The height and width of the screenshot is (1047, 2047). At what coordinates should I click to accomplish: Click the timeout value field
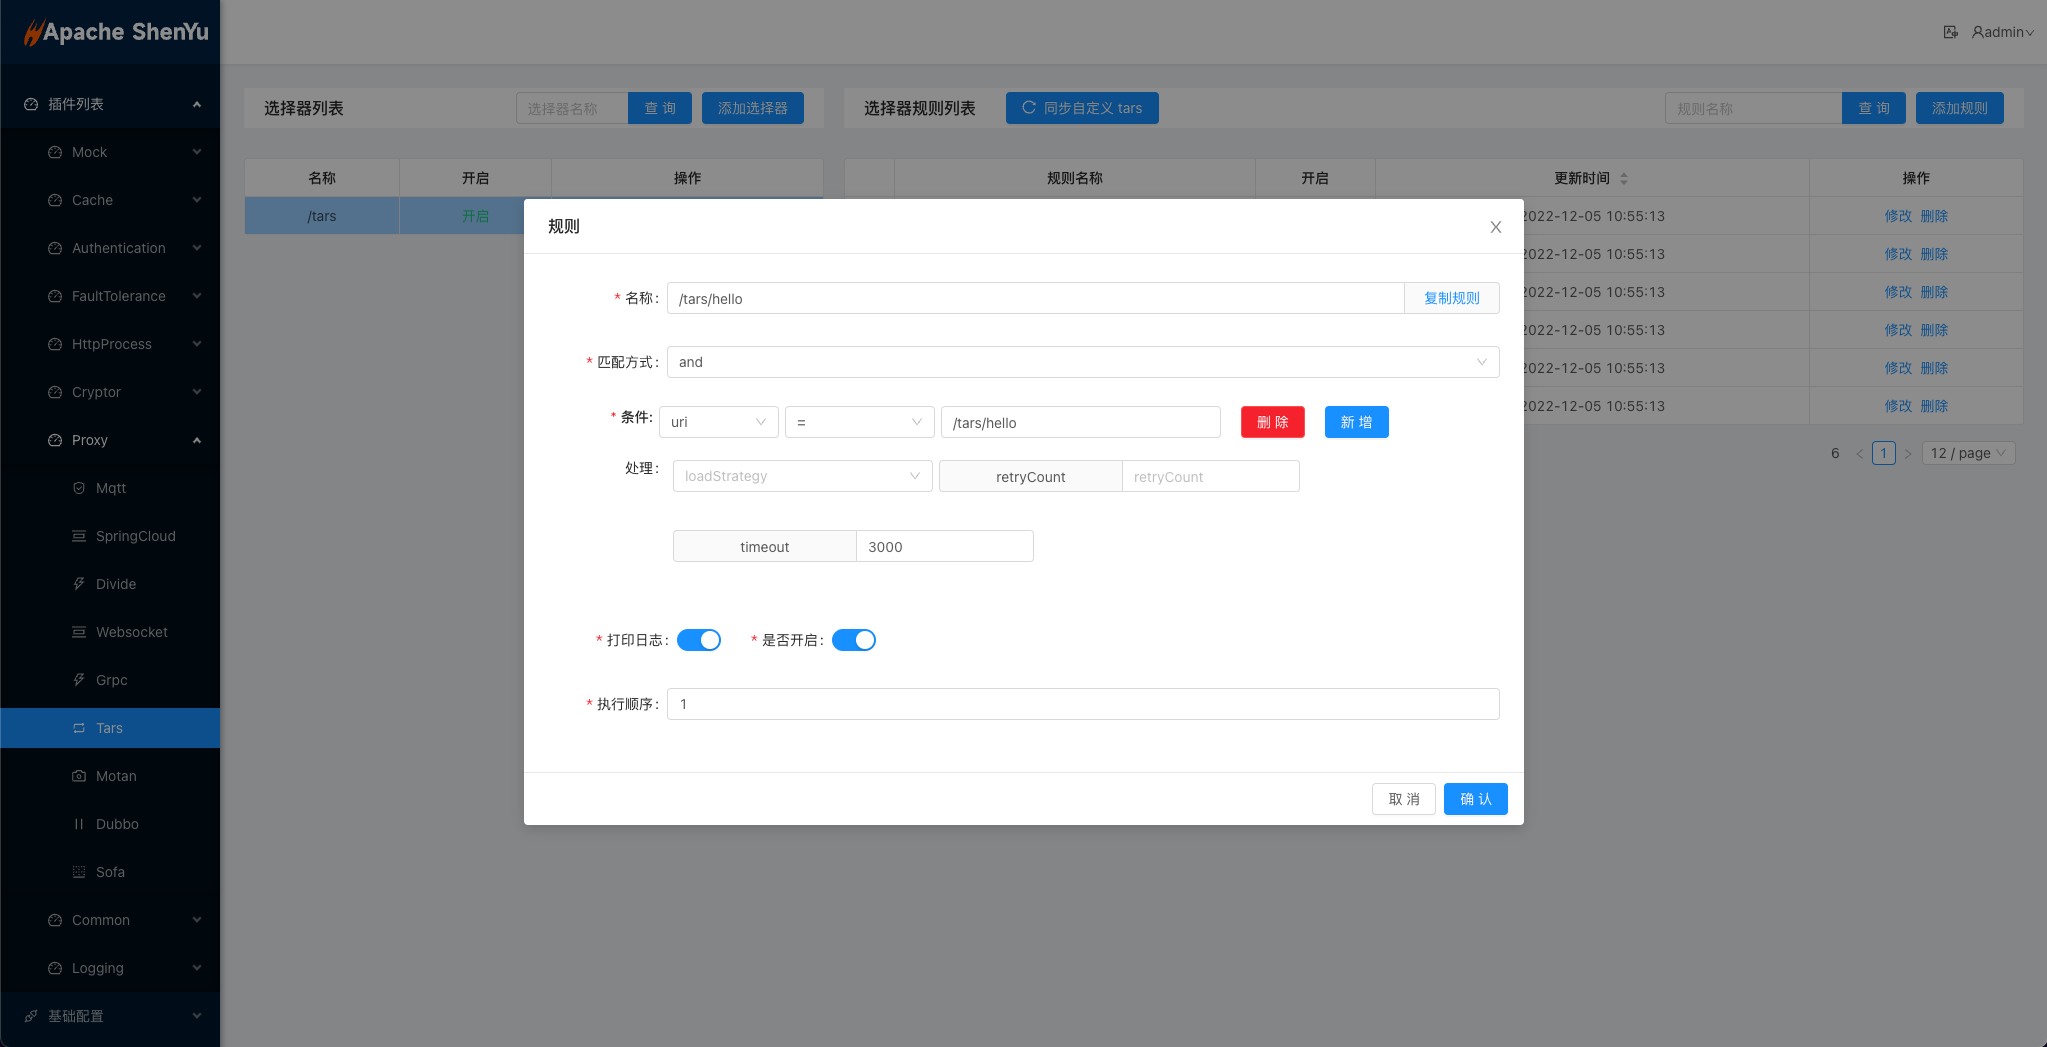point(944,547)
